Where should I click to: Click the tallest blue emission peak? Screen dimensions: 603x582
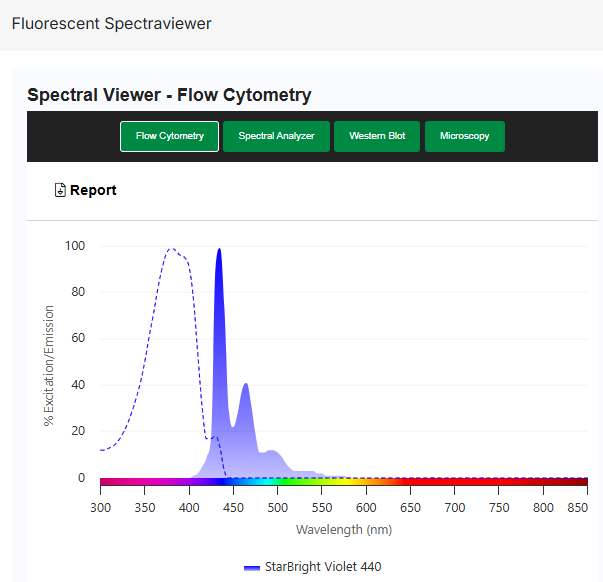click(219, 252)
